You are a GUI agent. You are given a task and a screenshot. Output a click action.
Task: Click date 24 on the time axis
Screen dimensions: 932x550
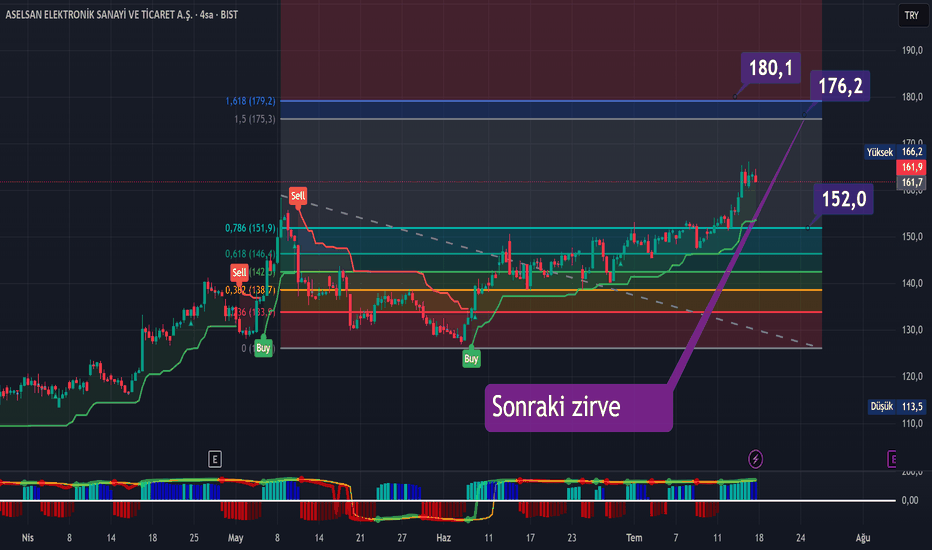801,538
